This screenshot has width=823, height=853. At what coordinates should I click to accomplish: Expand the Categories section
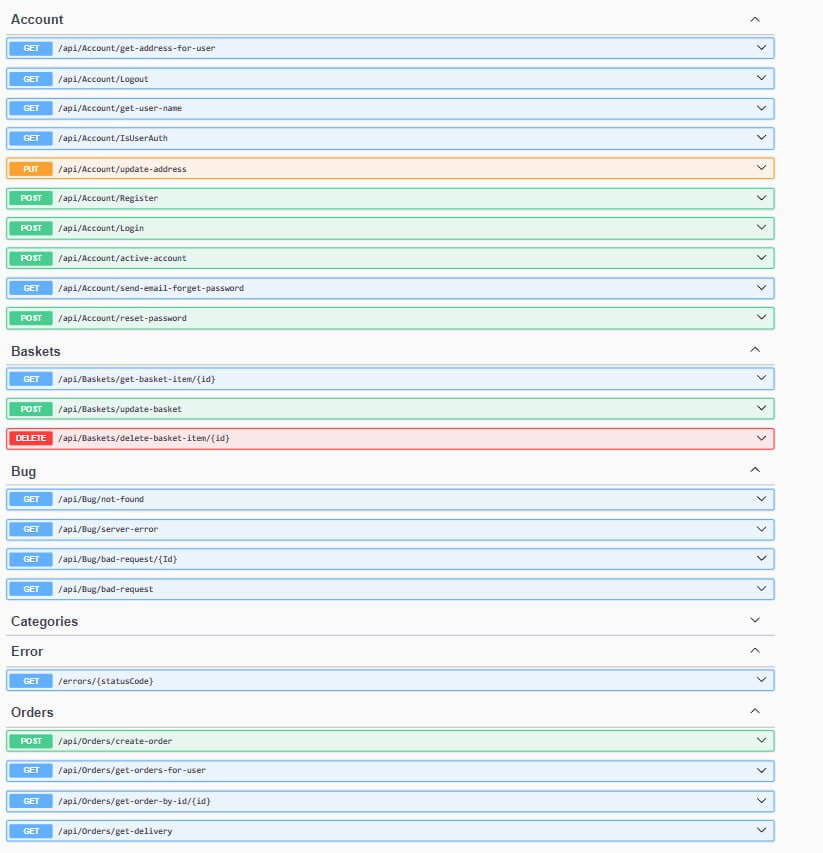(x=755, y=621)
